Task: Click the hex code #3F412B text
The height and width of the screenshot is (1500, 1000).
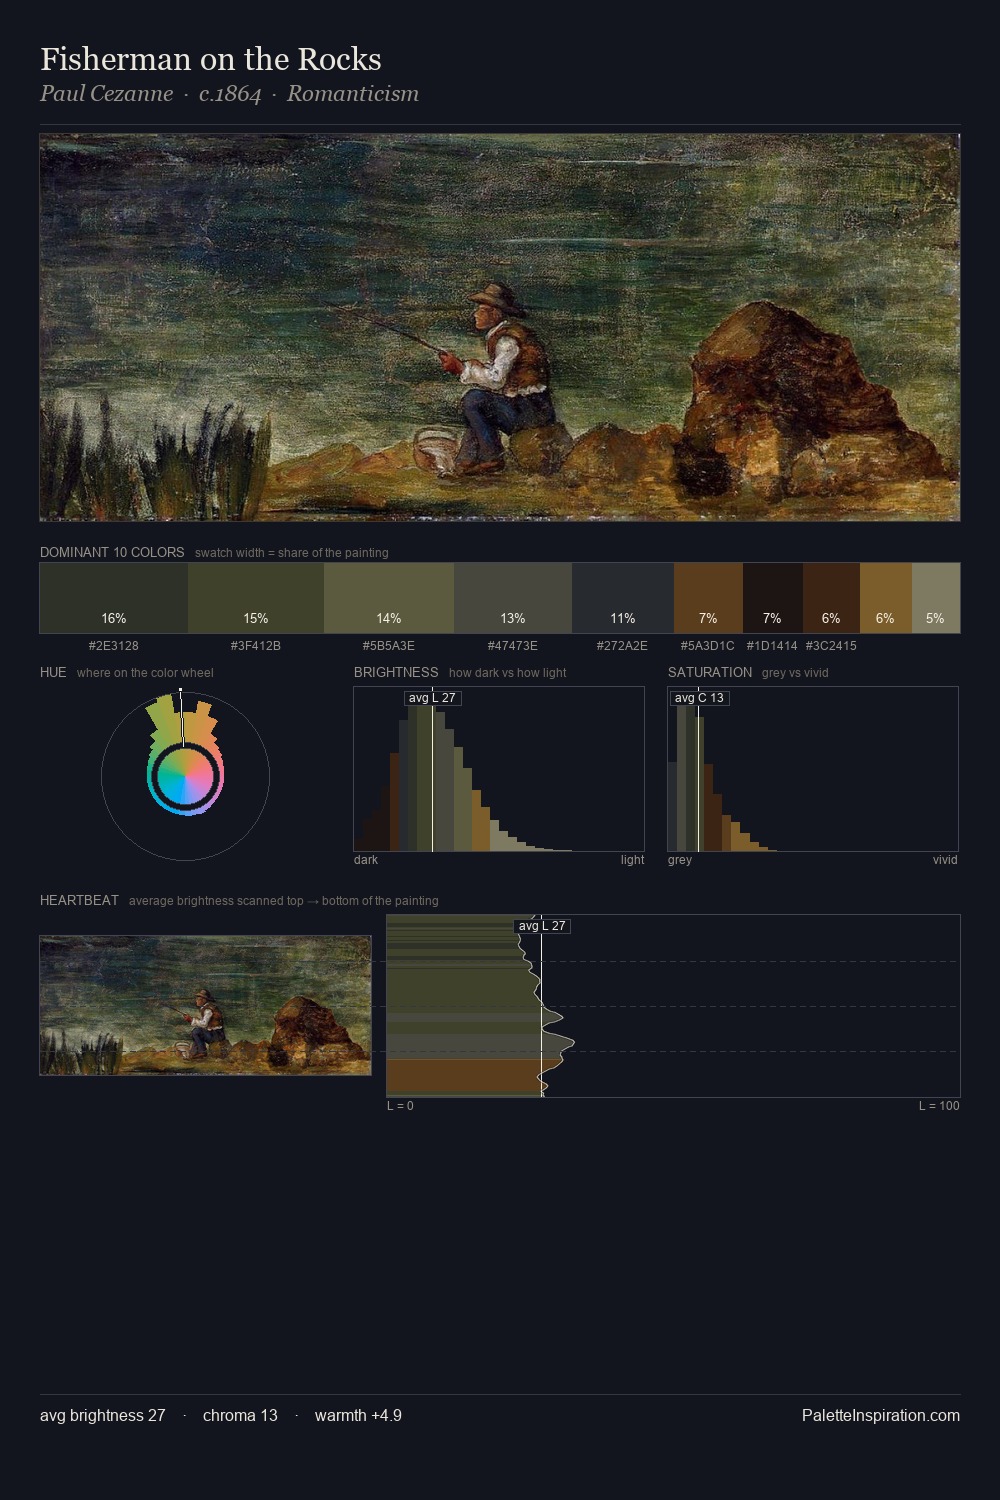Action: (256, 646)
